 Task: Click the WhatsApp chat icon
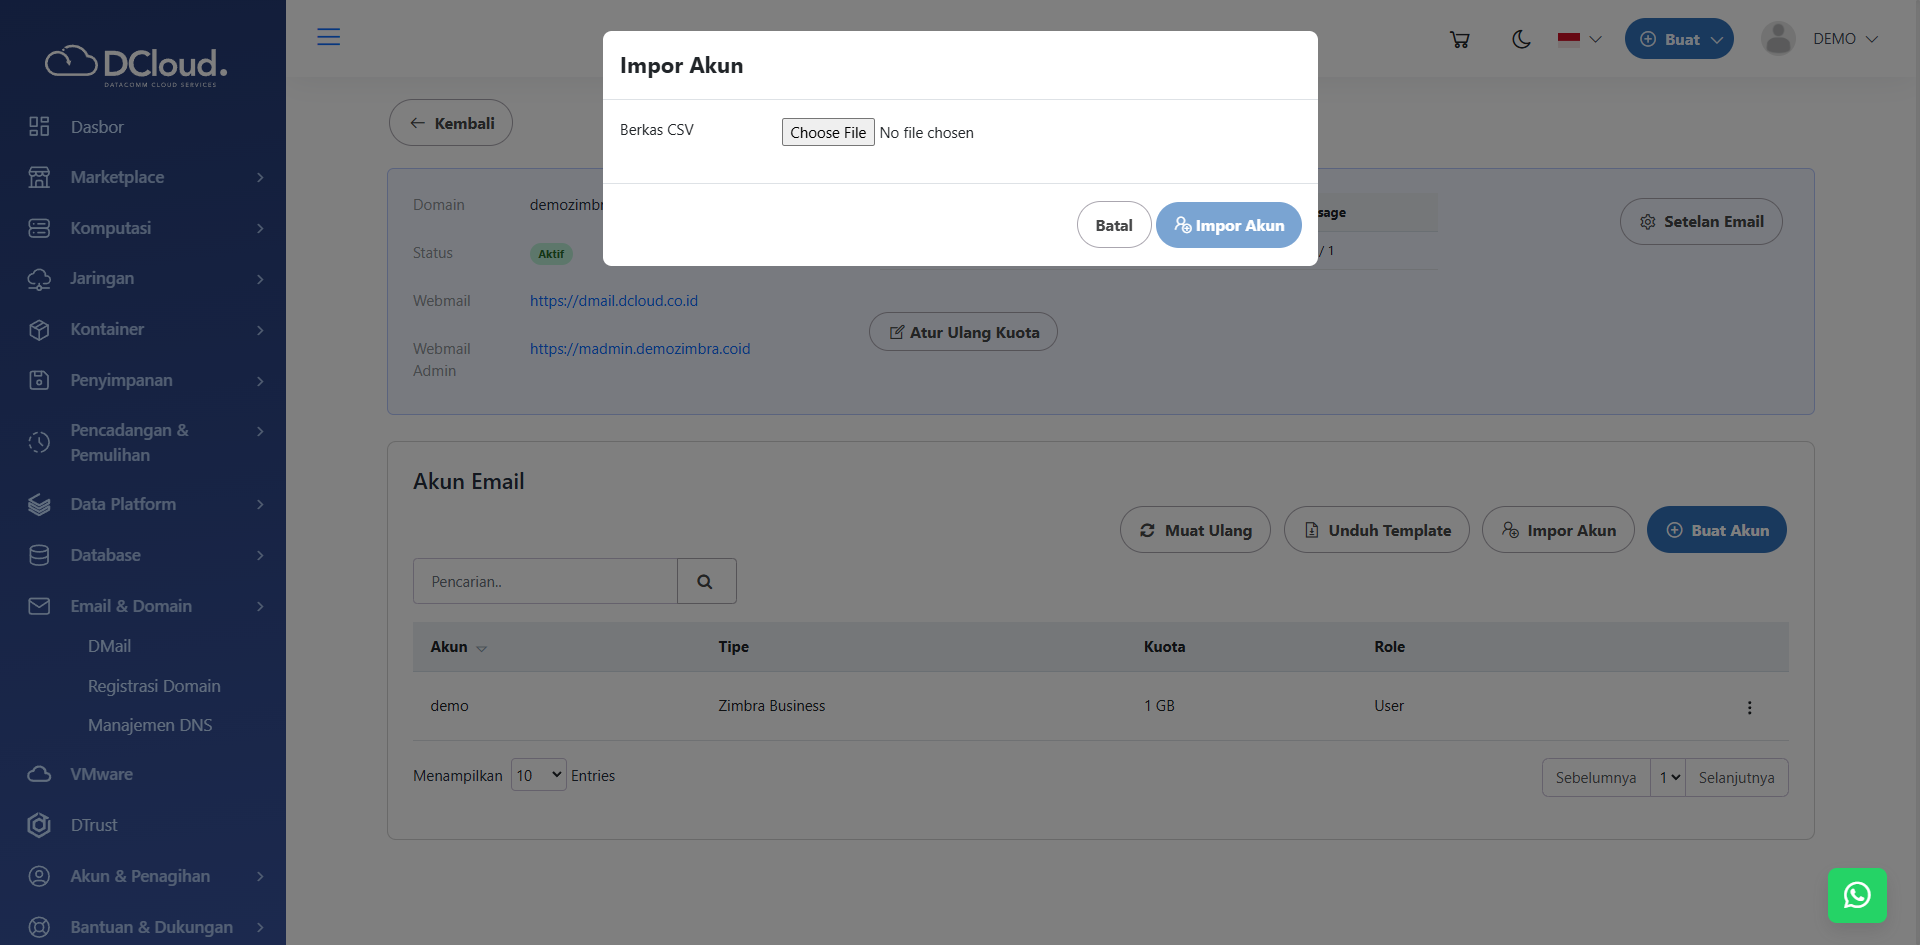[1857, 895]
